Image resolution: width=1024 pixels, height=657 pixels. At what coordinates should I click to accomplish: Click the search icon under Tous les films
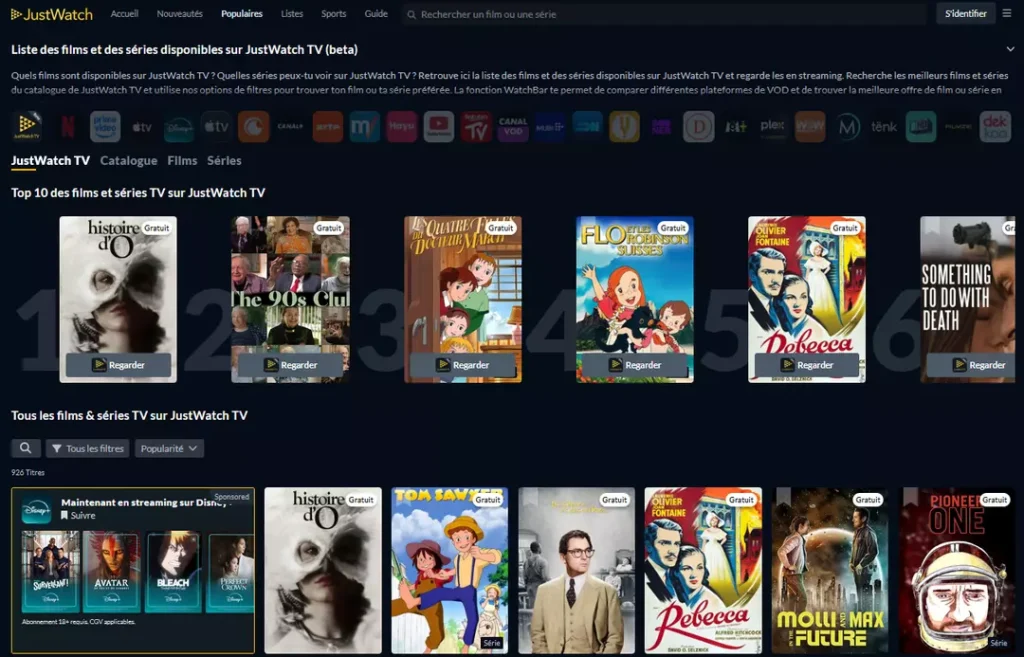click(x=25, y=448)
